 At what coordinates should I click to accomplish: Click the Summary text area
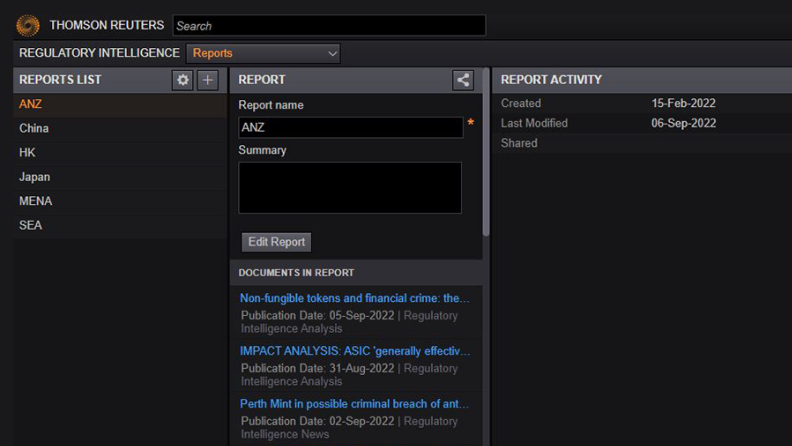pos(350,188)
